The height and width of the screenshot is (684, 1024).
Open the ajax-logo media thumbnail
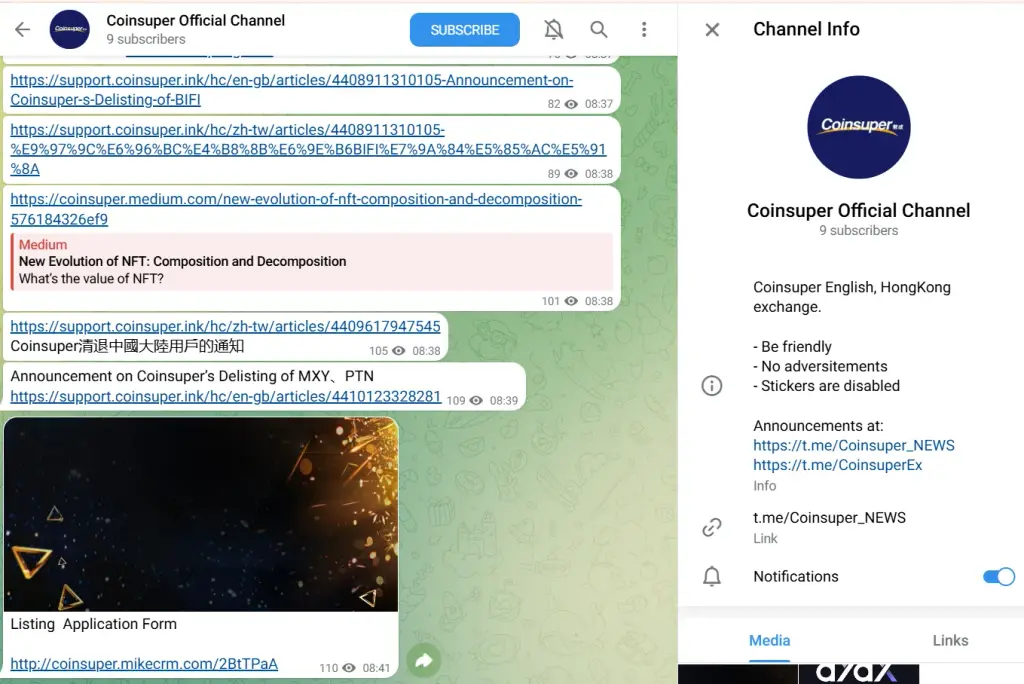point(859,674)
